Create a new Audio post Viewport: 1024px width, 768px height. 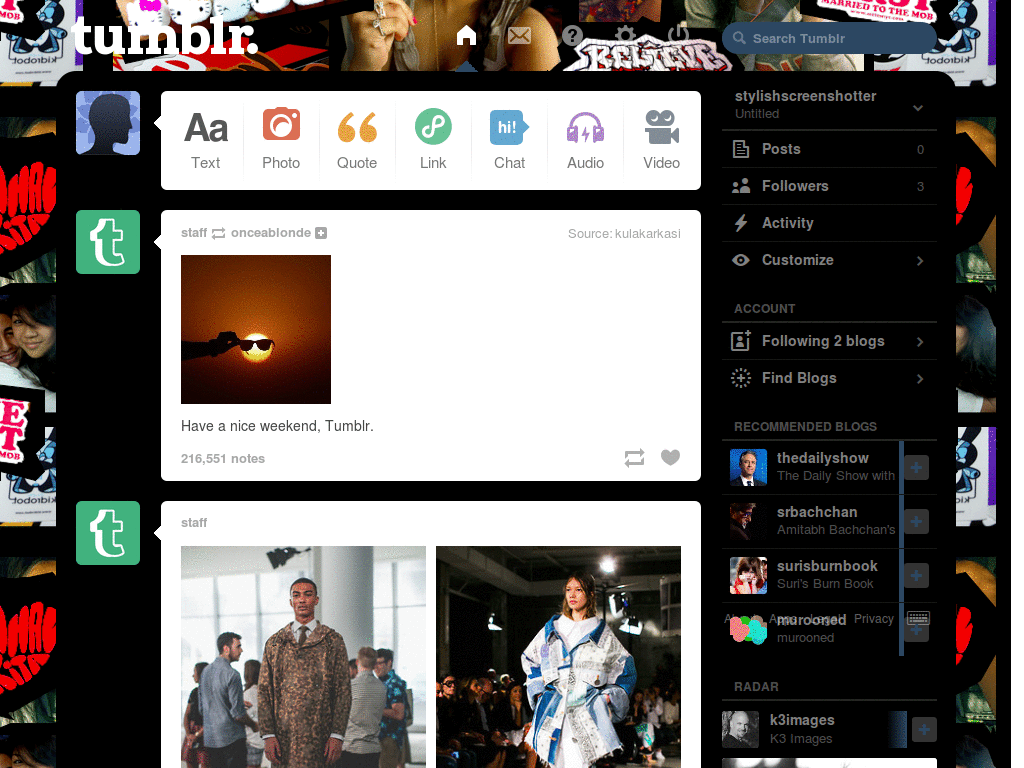pos(585,140)
